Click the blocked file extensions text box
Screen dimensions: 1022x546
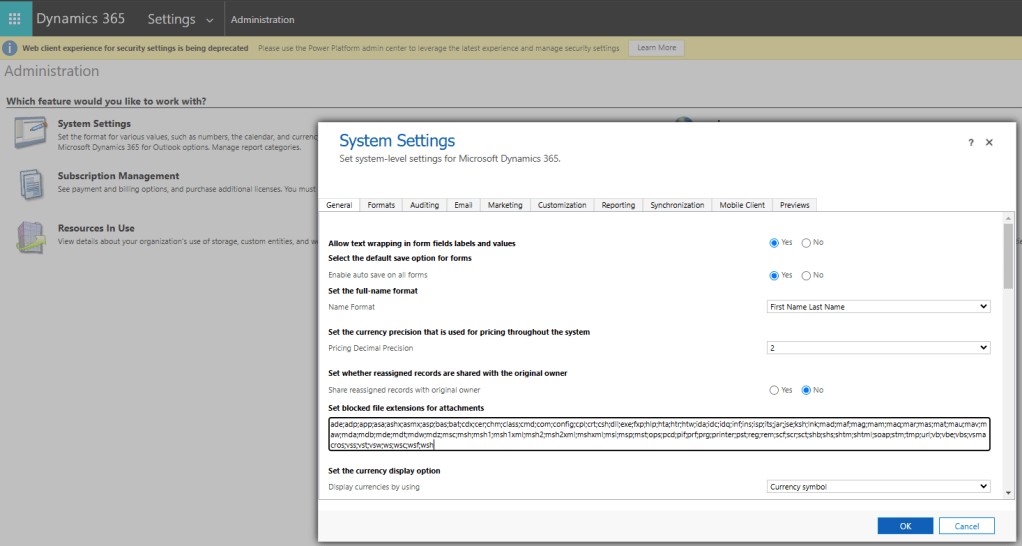point(658,434)
